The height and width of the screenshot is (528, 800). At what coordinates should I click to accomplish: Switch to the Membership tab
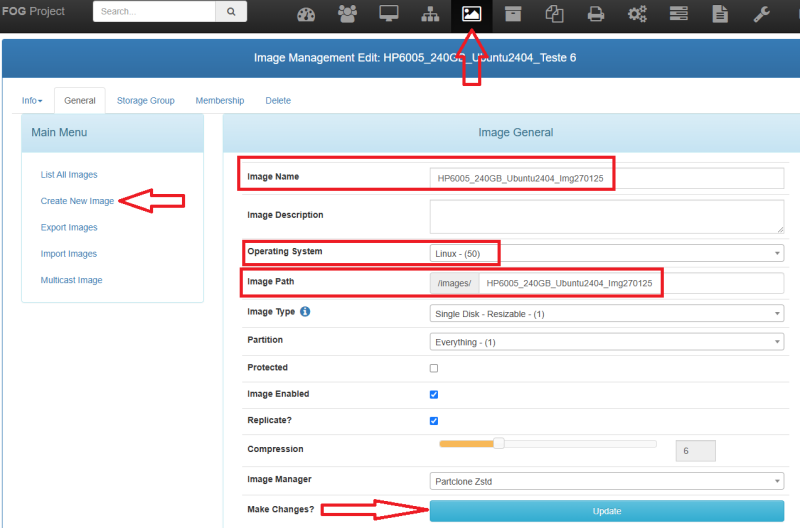coord(220,100)
